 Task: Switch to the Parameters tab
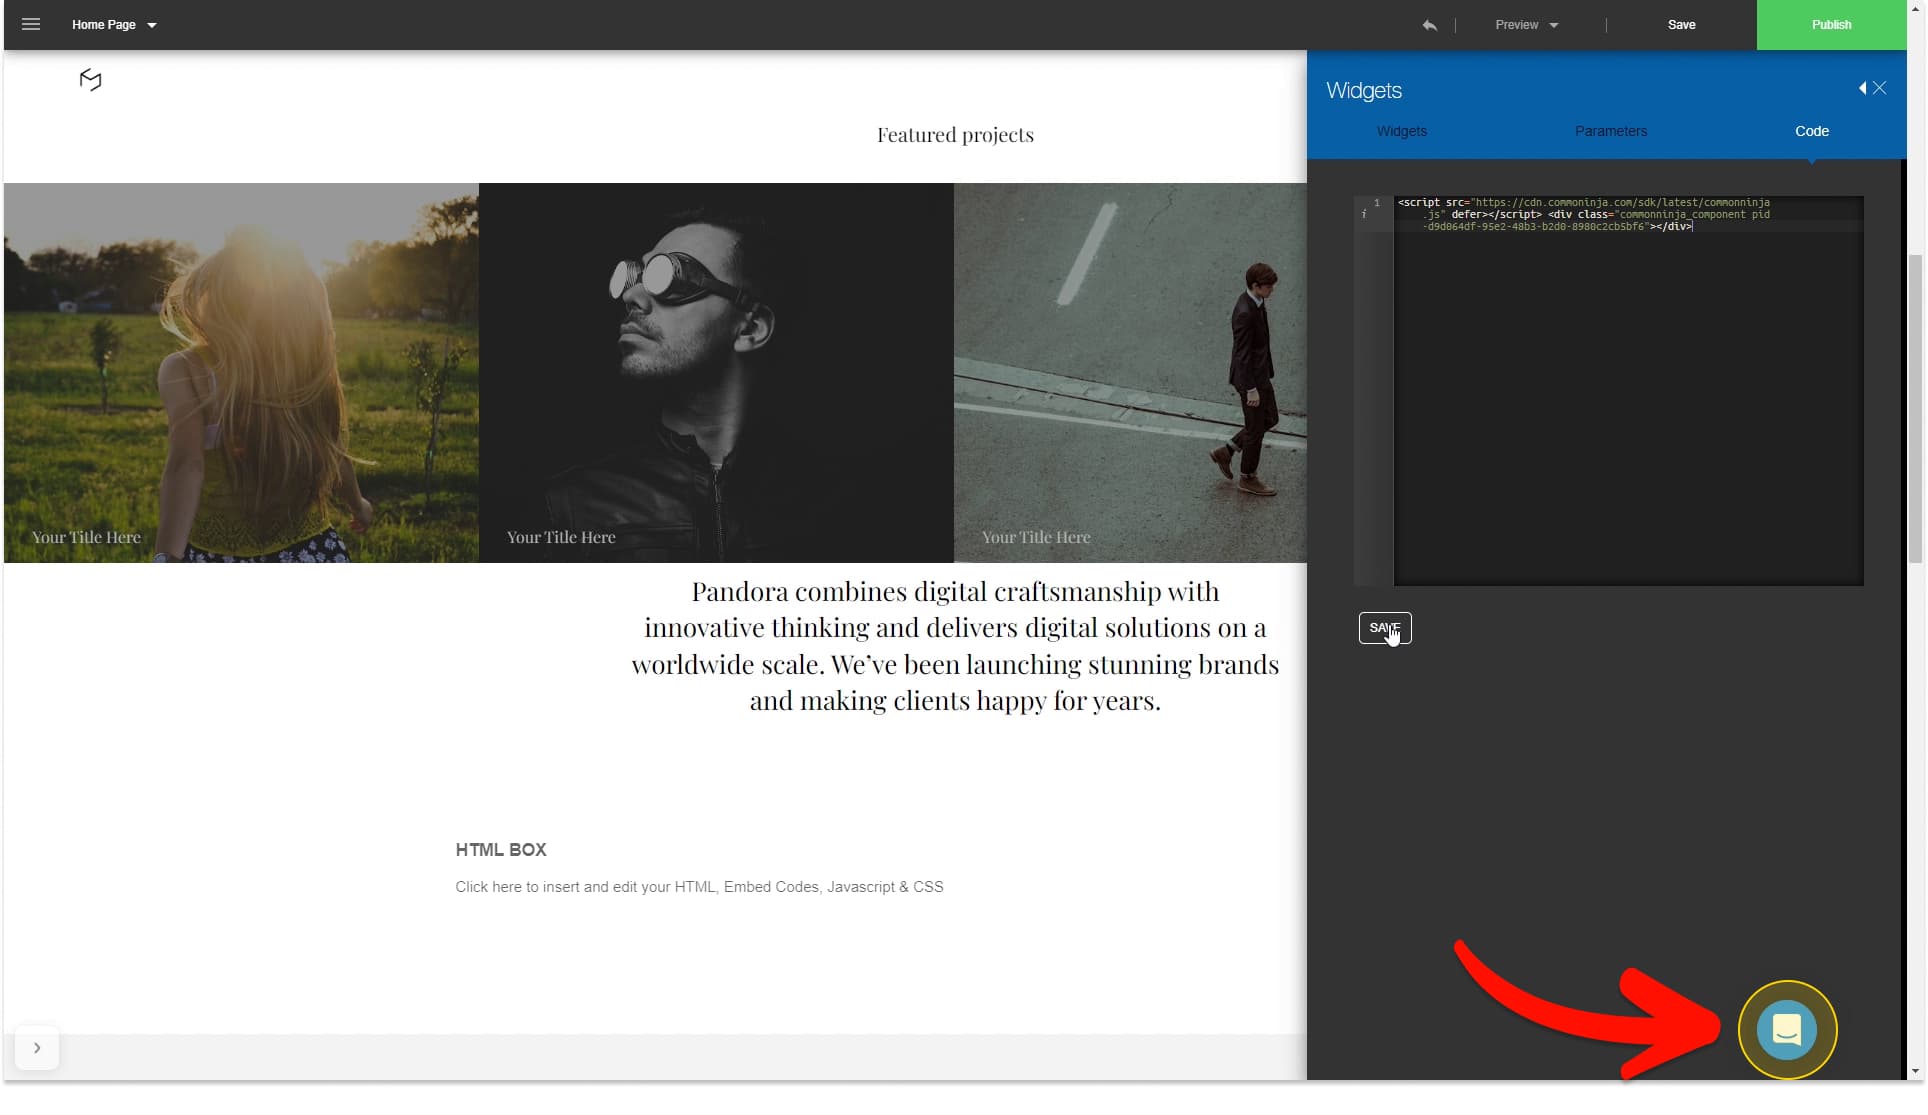[1610, 131]
